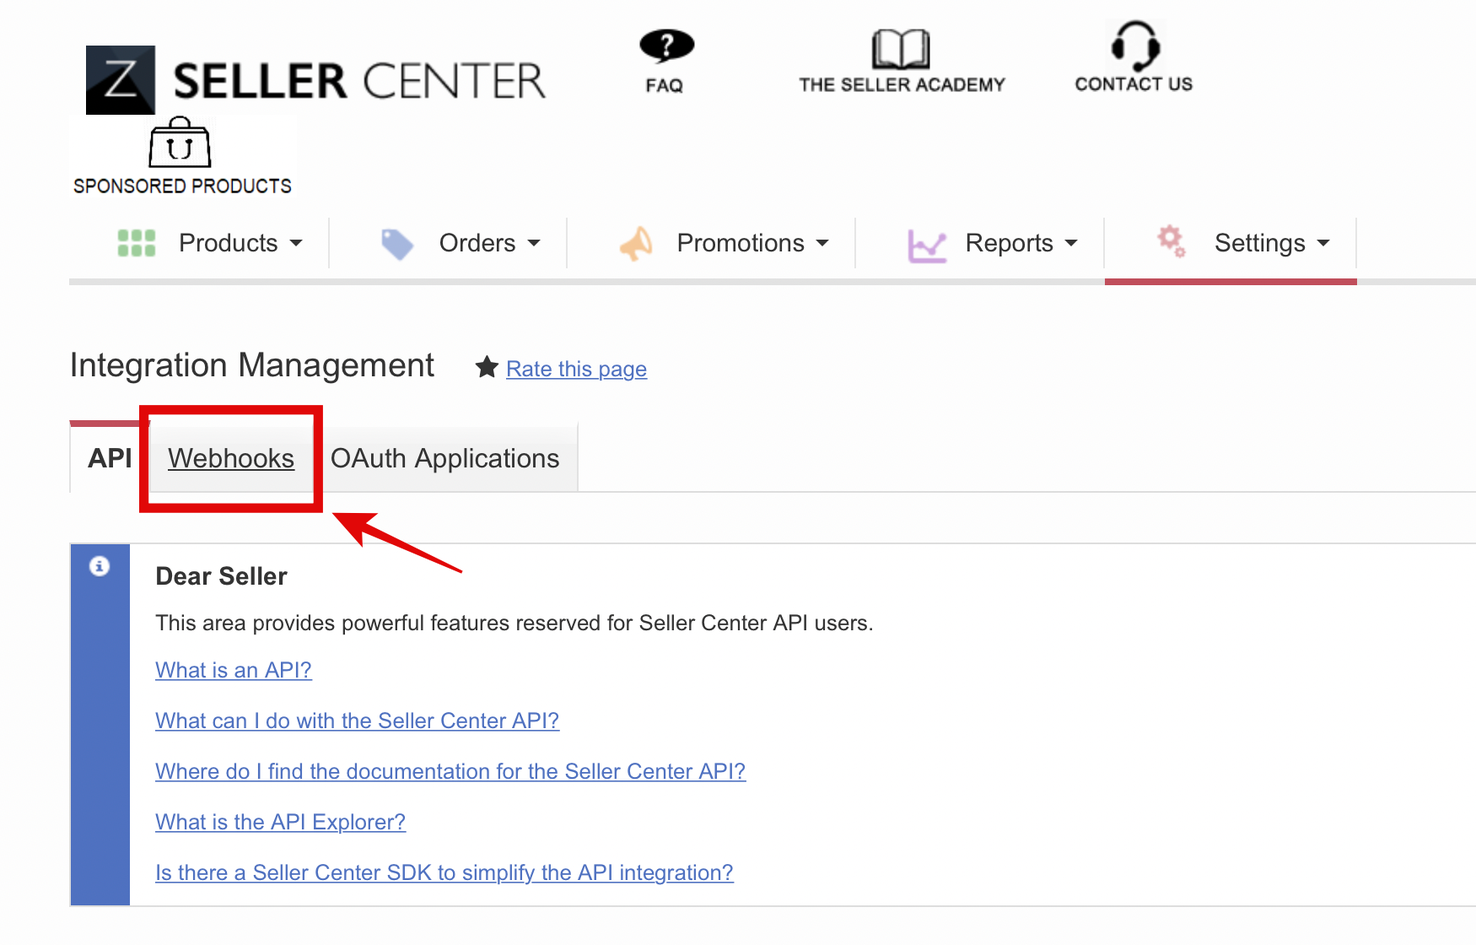
Task: Click the Rate this page link
Action: (x=576, y=369)
